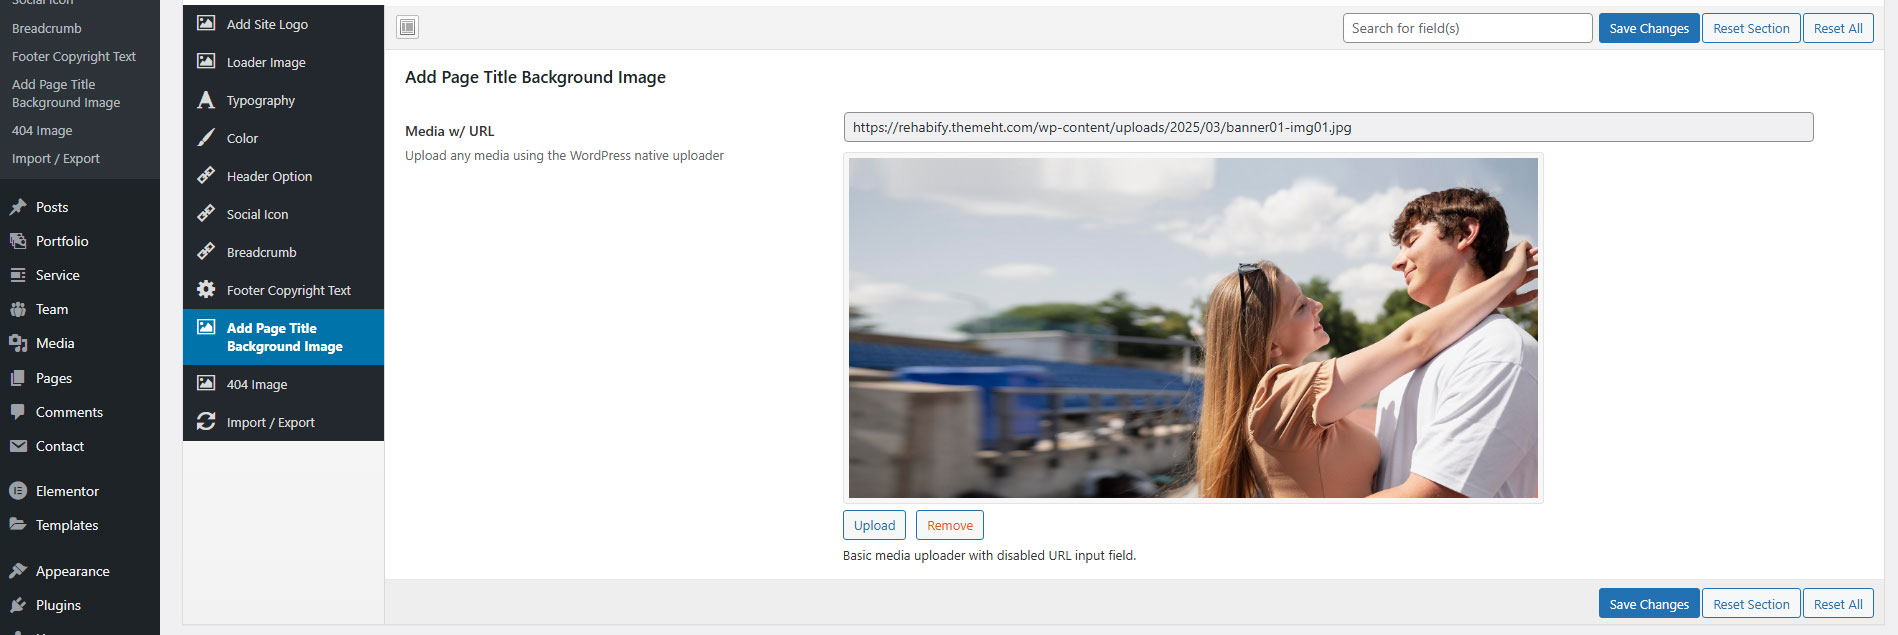Click the Contact envelope icon

point(18,446)
